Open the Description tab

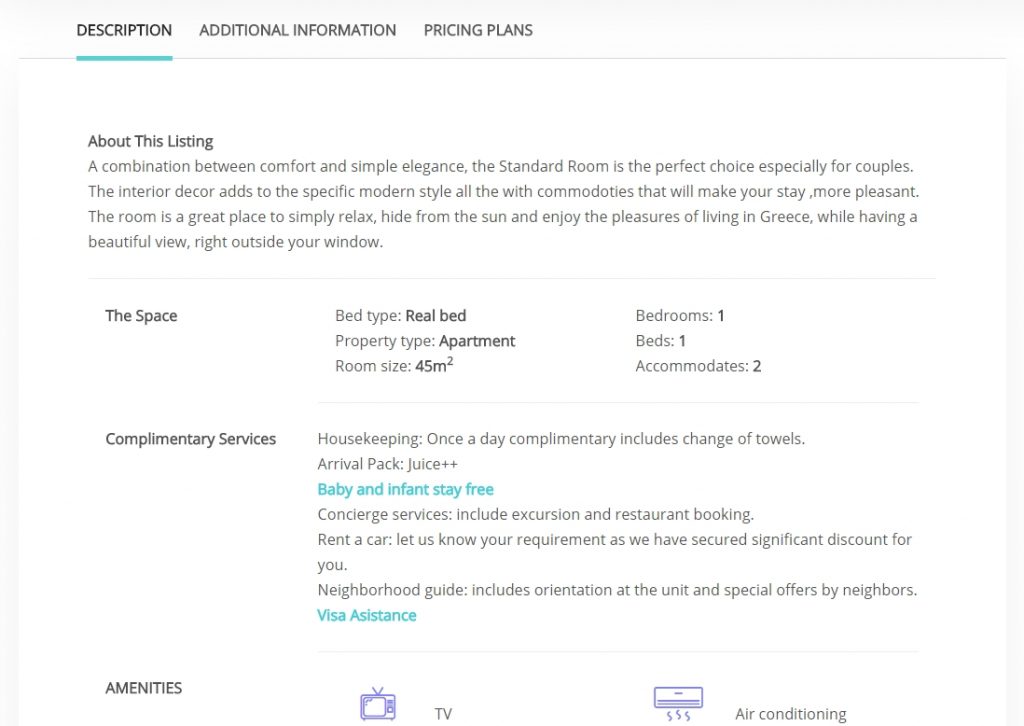[124, 30]
